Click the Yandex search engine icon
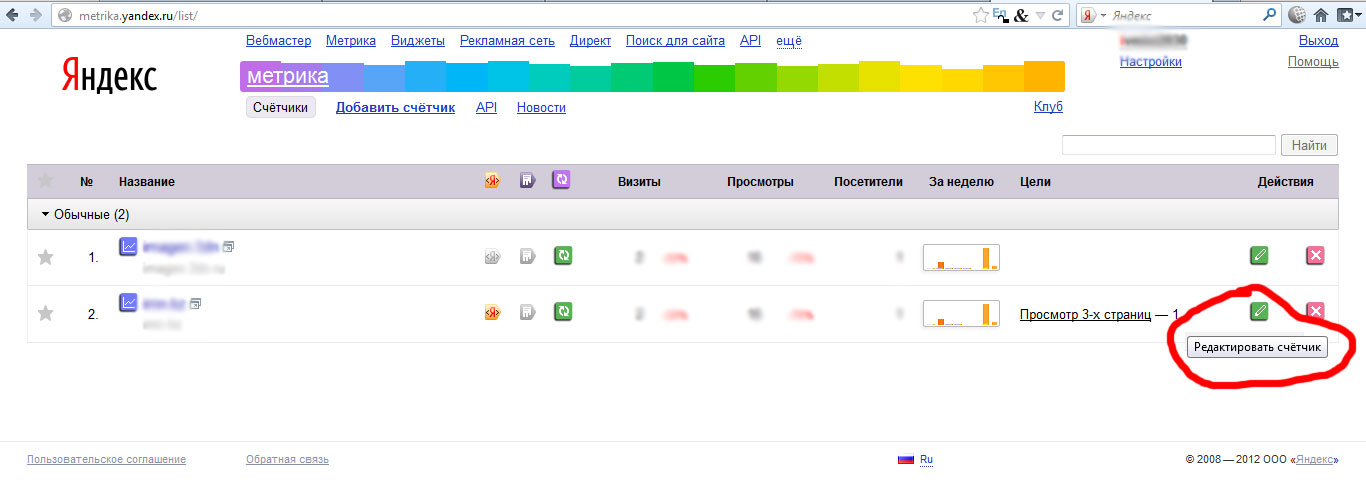This screenshot has height=491, width=1366. click(1088, 16)
